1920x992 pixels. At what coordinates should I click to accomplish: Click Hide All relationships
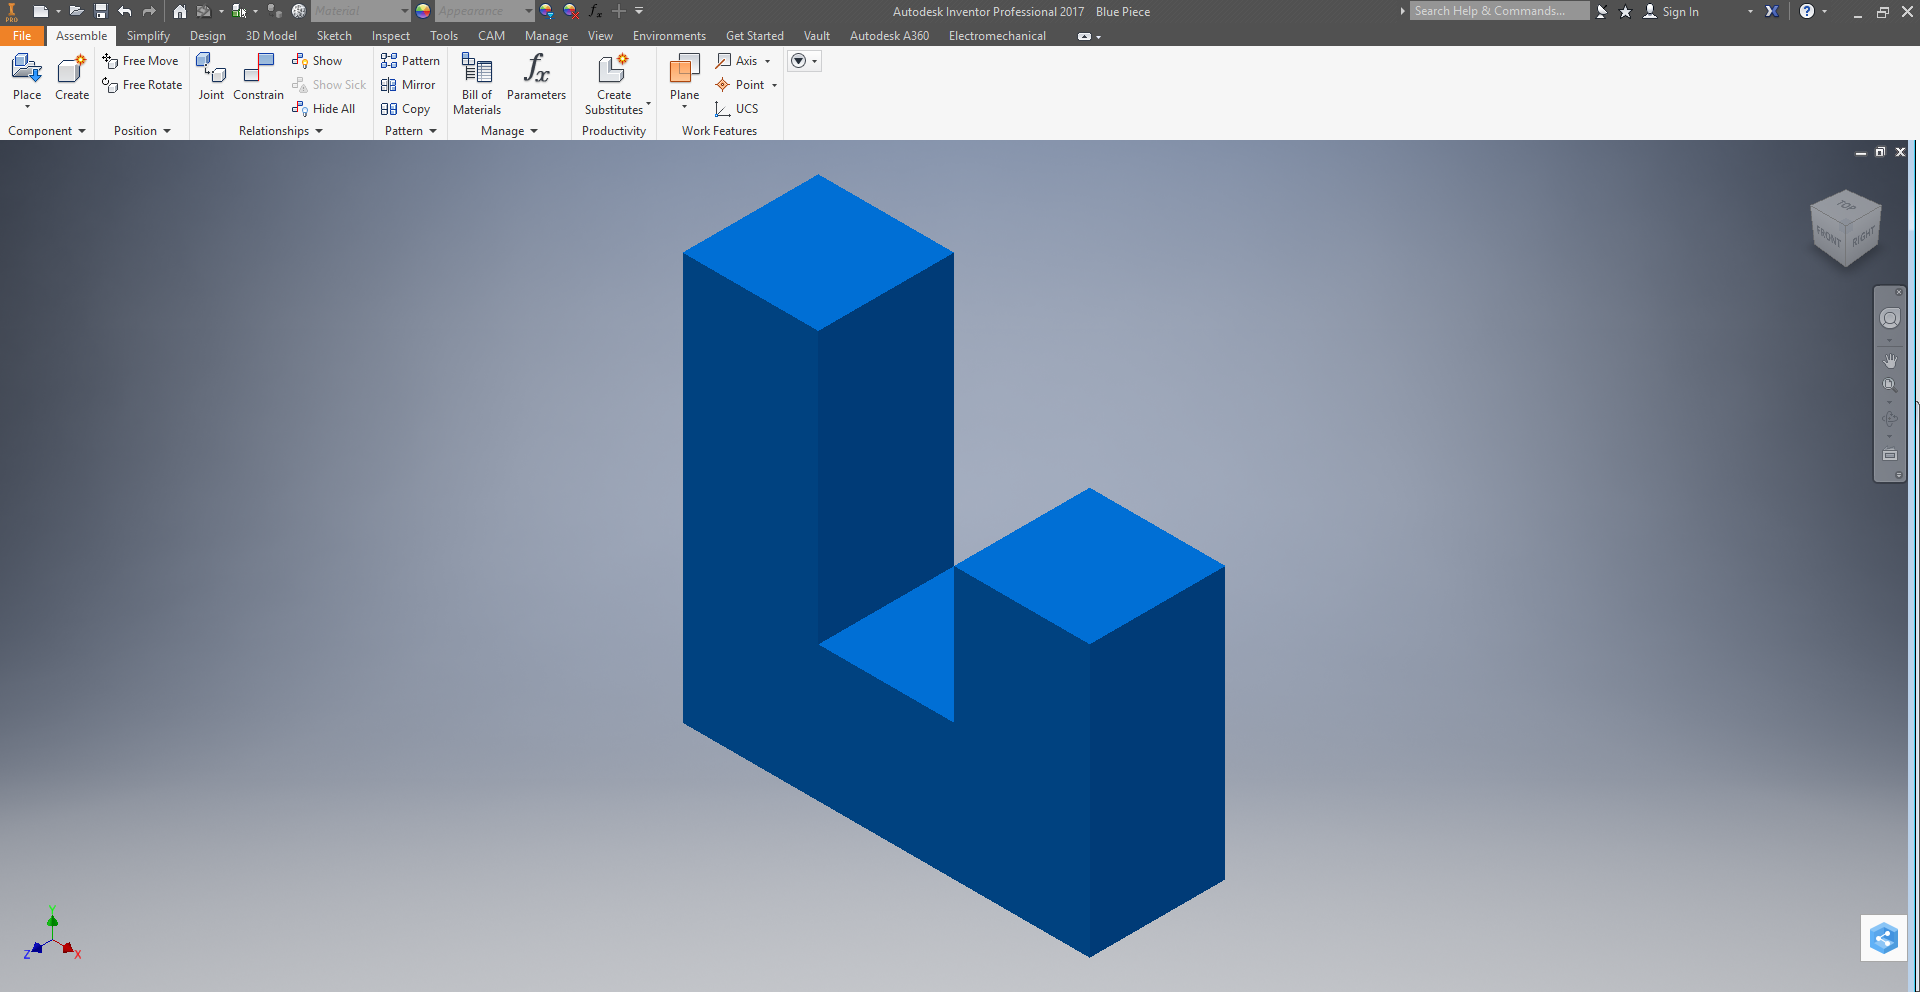click(323, 109)
